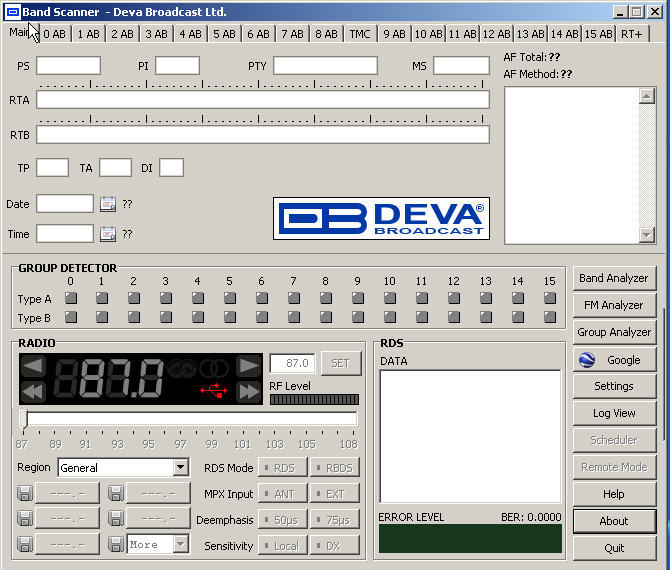Viewport: 670px width, 570px height.
Task: Toggle Type B group 15 indicator
Action: pyautogui.click(x=550, y=317)
